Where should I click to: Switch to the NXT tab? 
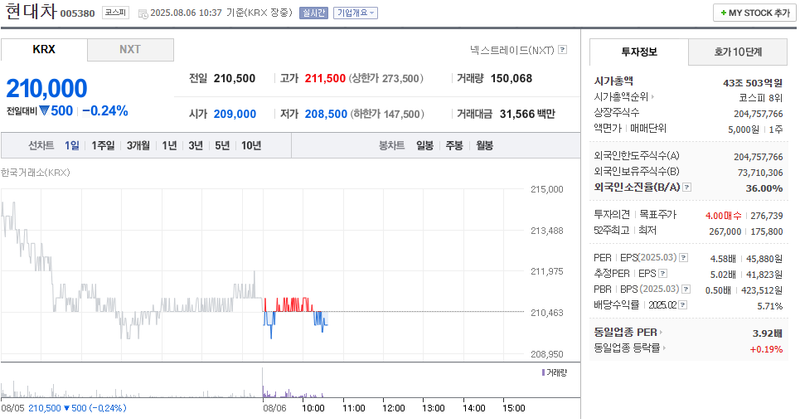(x=130, y=50)
